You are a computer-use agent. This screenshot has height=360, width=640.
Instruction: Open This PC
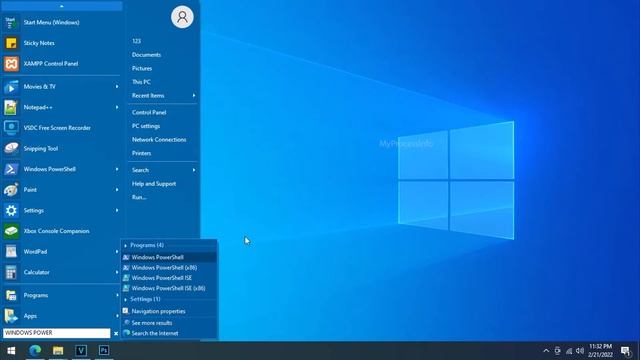pyautogui.click(x=141, y=82)
